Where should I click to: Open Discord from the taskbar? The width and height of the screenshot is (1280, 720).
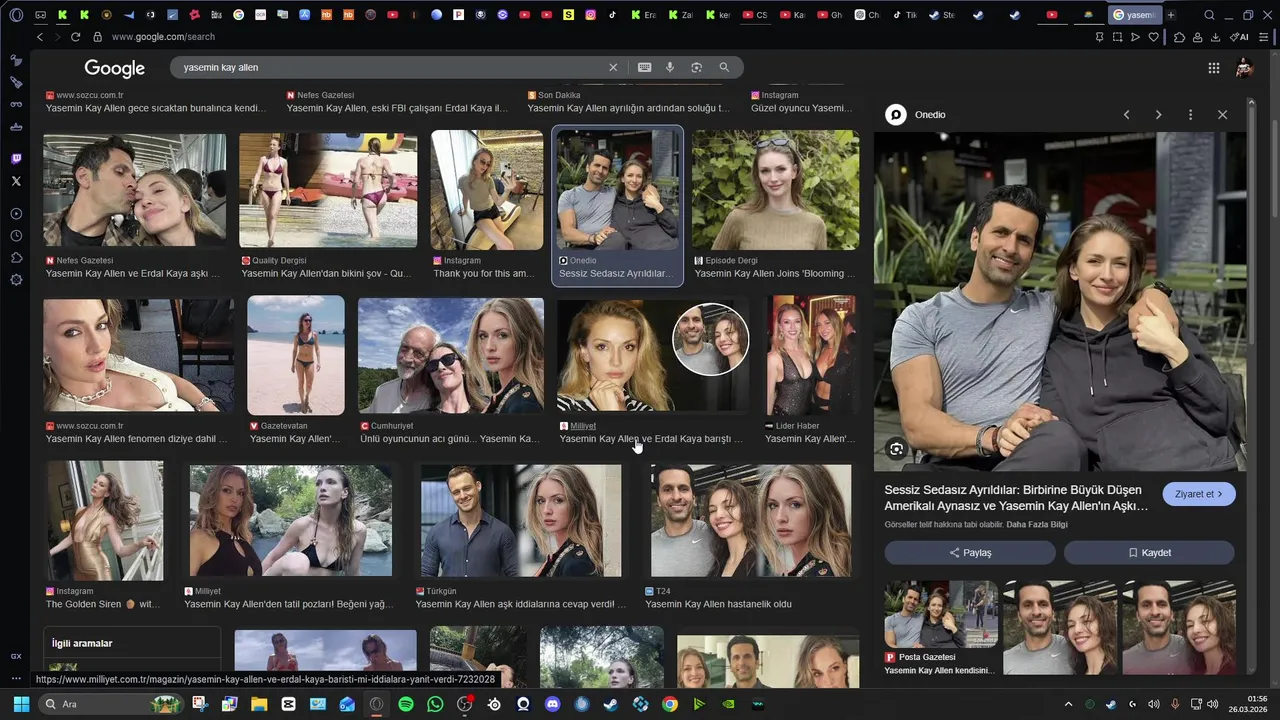click(552, 704)
